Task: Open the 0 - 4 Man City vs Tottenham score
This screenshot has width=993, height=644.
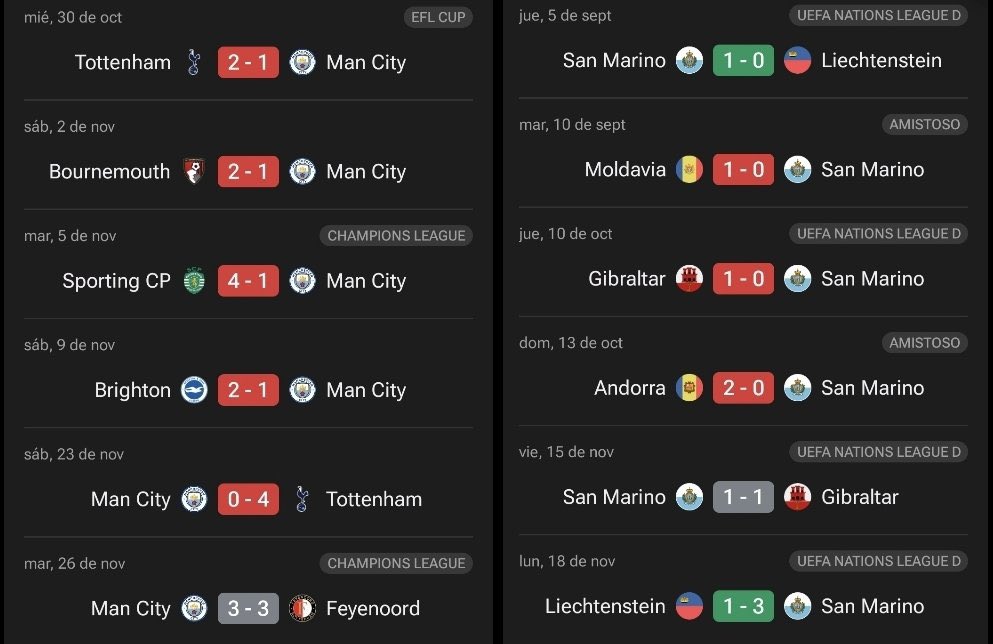Action: pos(248,499)
